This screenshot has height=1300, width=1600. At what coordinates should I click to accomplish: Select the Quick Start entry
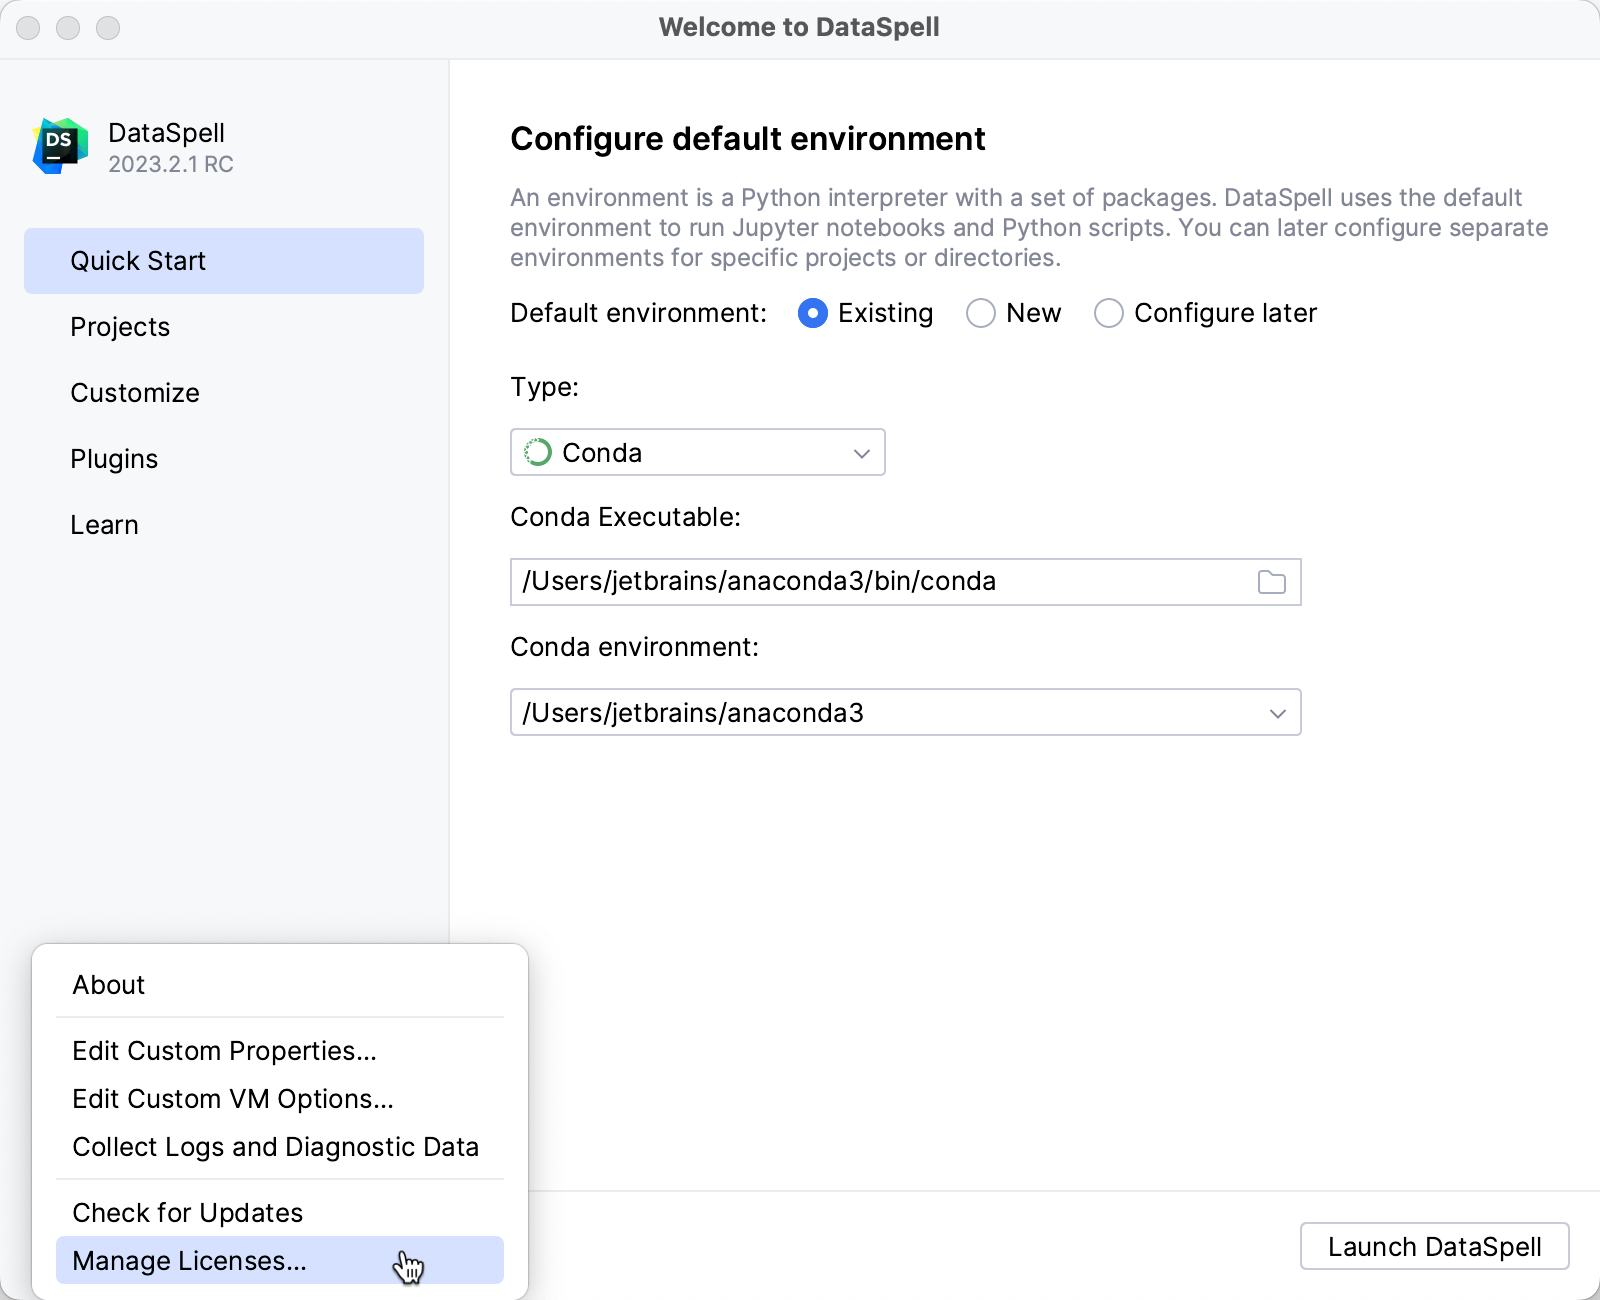coord(138,261)
